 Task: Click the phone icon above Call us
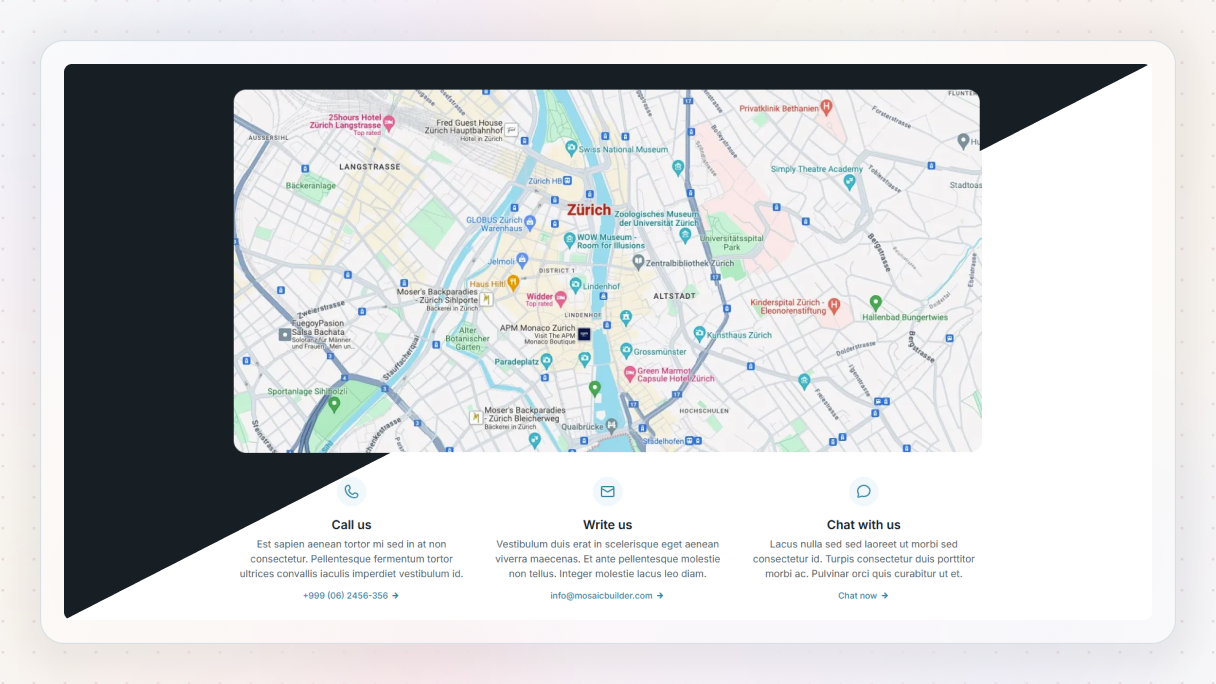click(x=351, y=491)
